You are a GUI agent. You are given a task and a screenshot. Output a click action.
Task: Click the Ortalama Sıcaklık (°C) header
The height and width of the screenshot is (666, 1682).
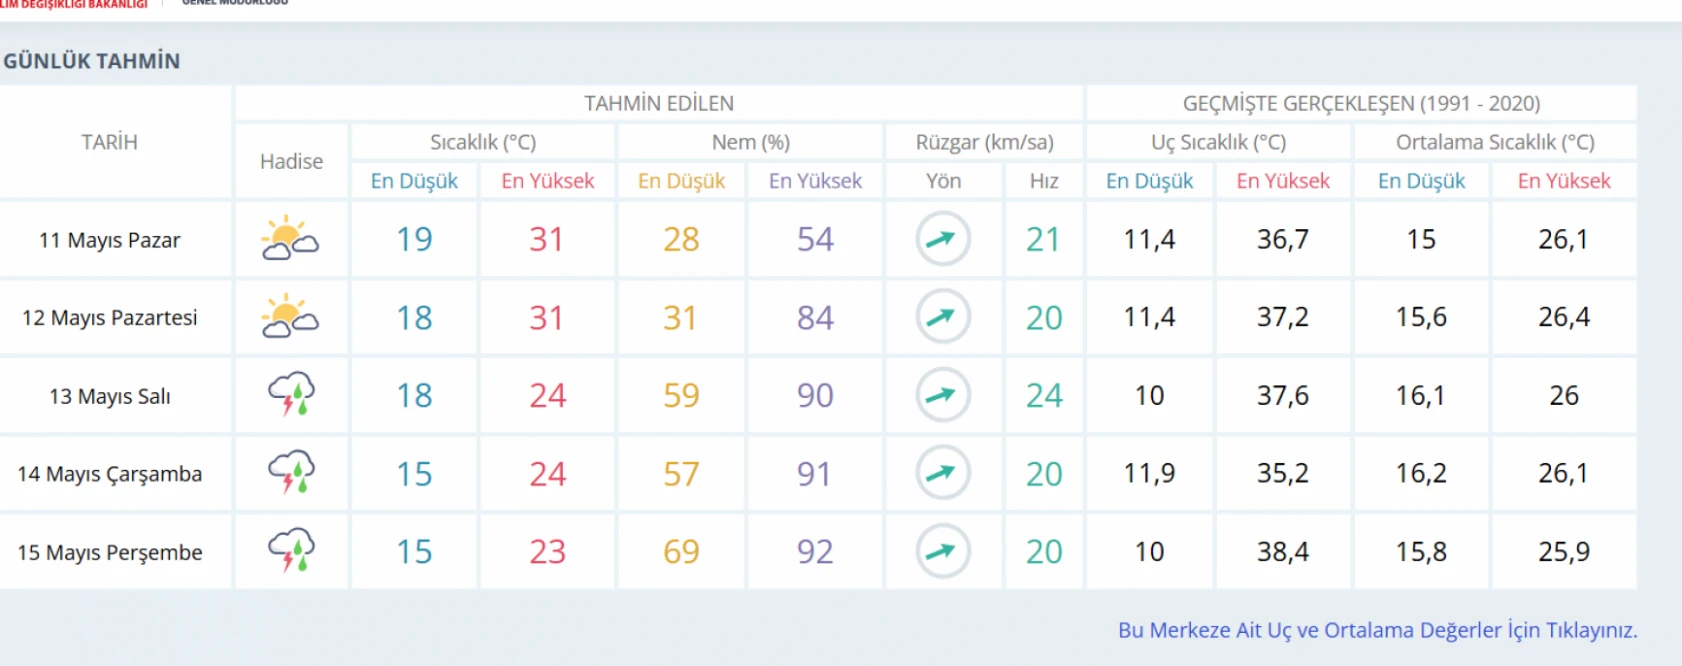1495,142
